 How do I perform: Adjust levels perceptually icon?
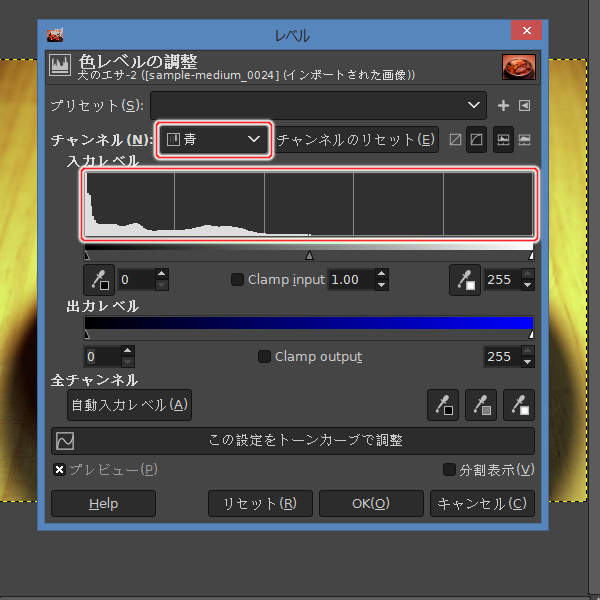(476, 139)
